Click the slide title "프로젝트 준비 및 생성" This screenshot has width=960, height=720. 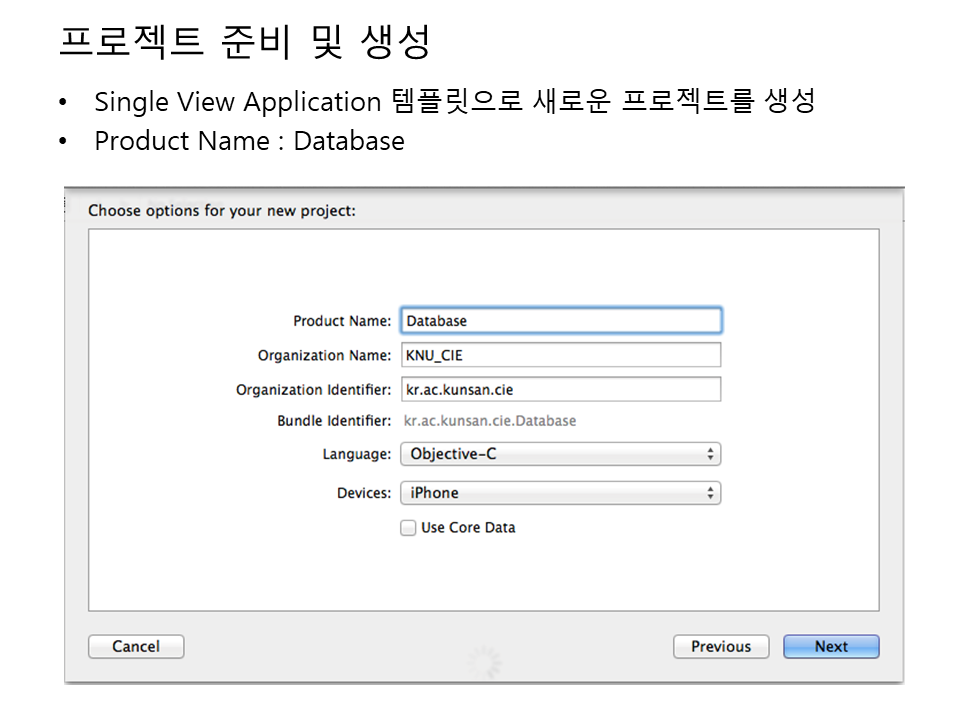click(x=245, y=41)
